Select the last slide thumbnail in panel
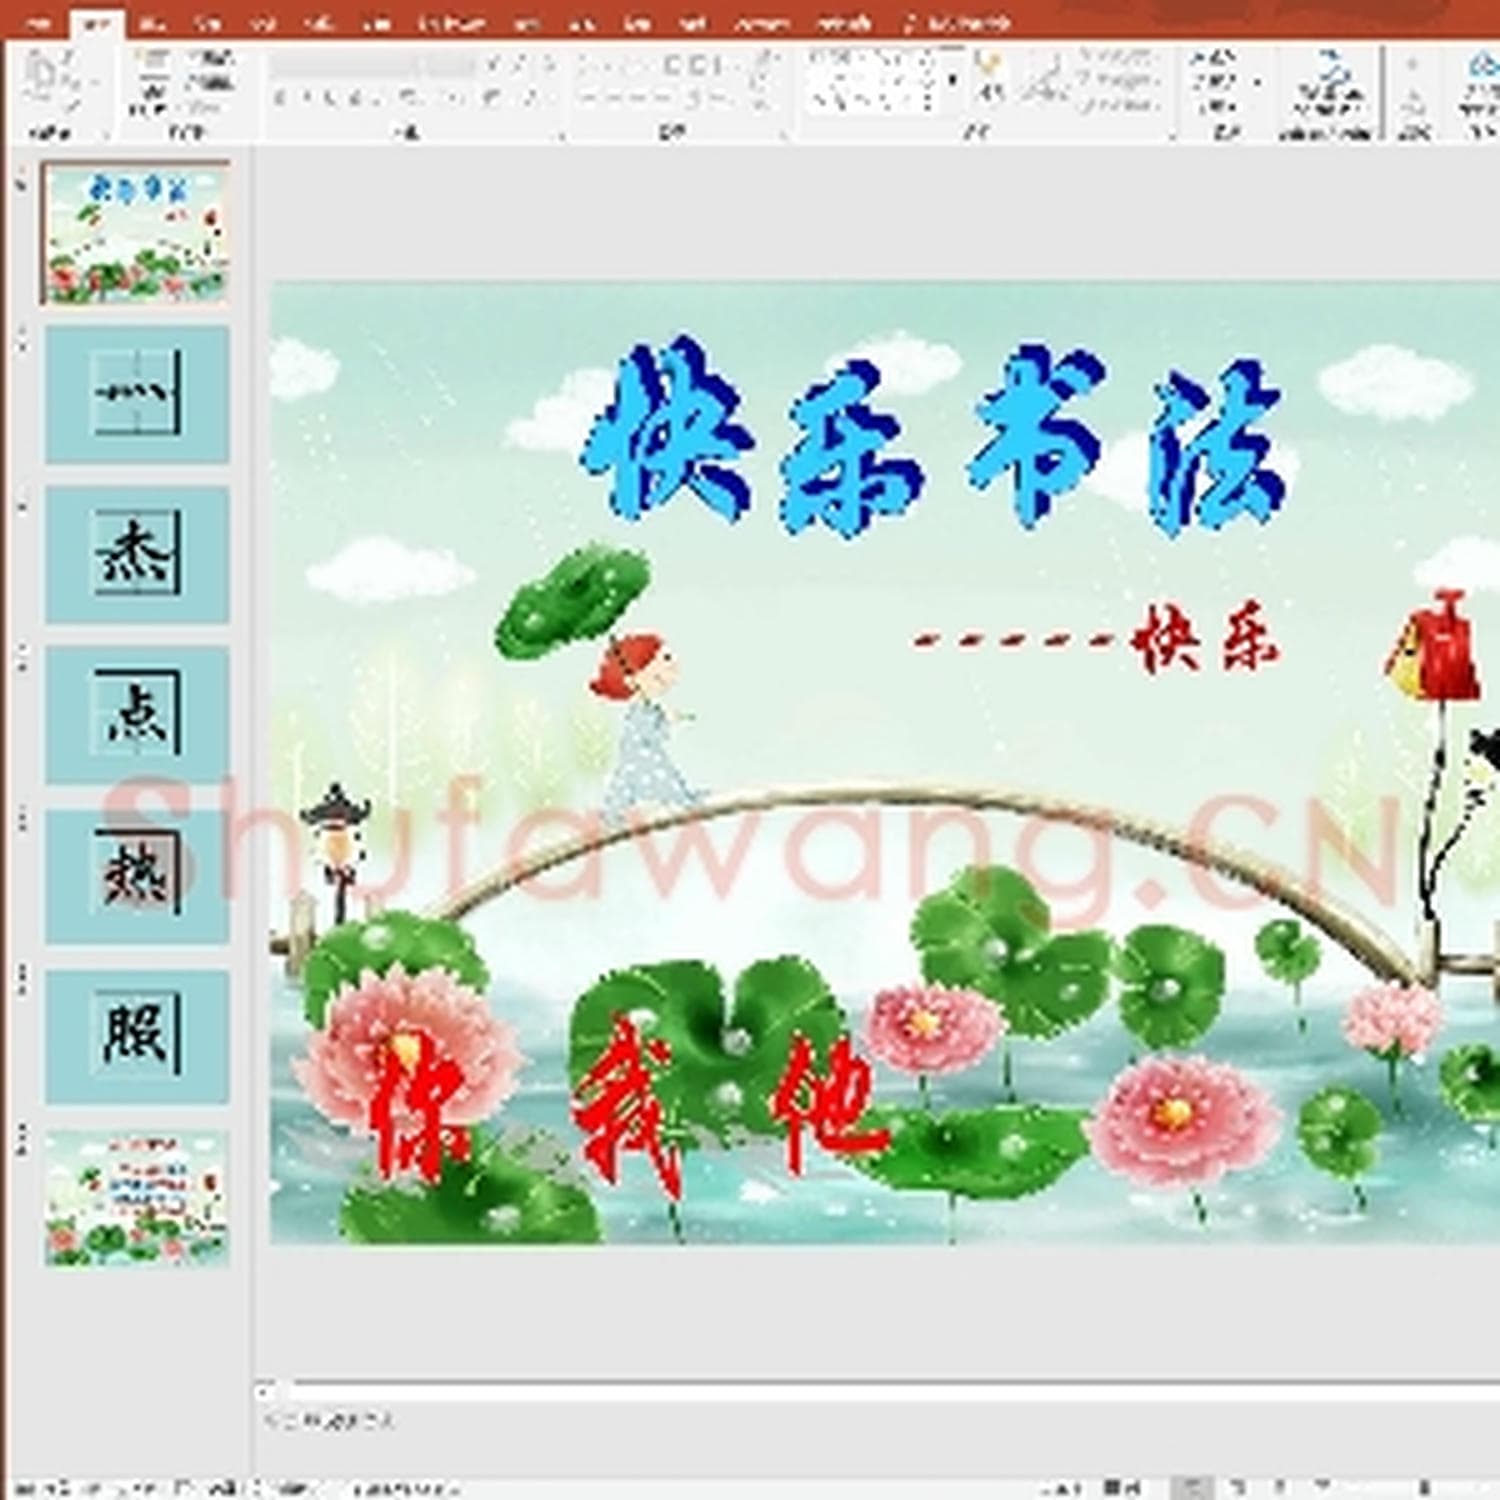 (x=137, y=1198)
